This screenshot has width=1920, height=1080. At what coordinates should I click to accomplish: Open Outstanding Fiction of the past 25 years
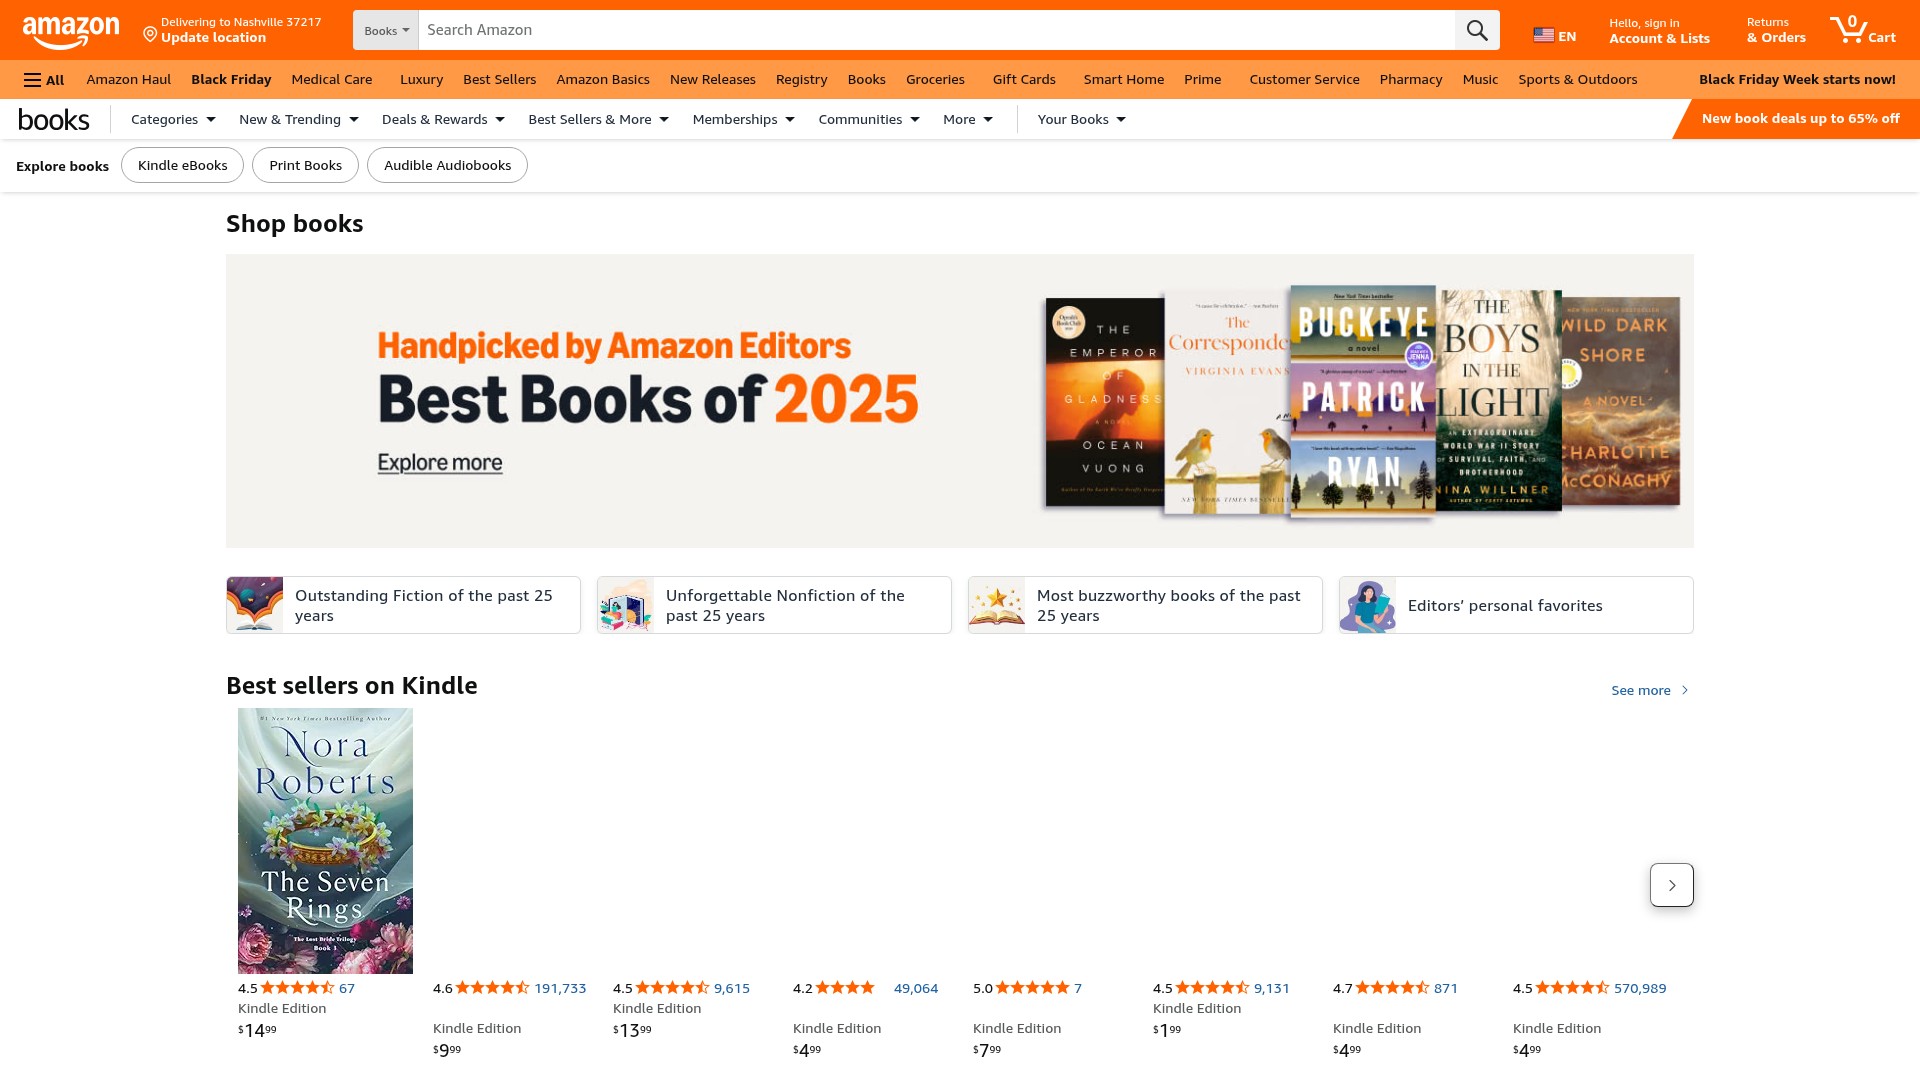[403, 605]
